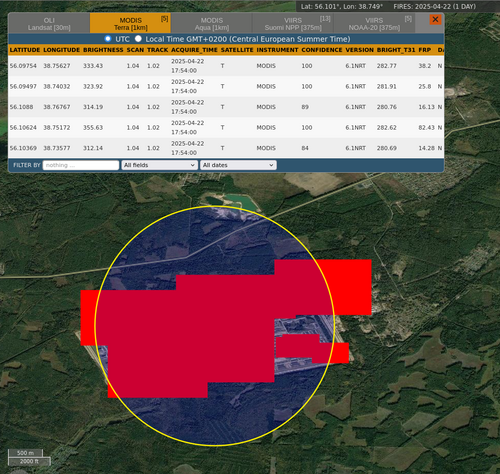500x474 pixels.
Task: Open the MODIS Aqua [1km] tab
Action: [x=212, y=24]
